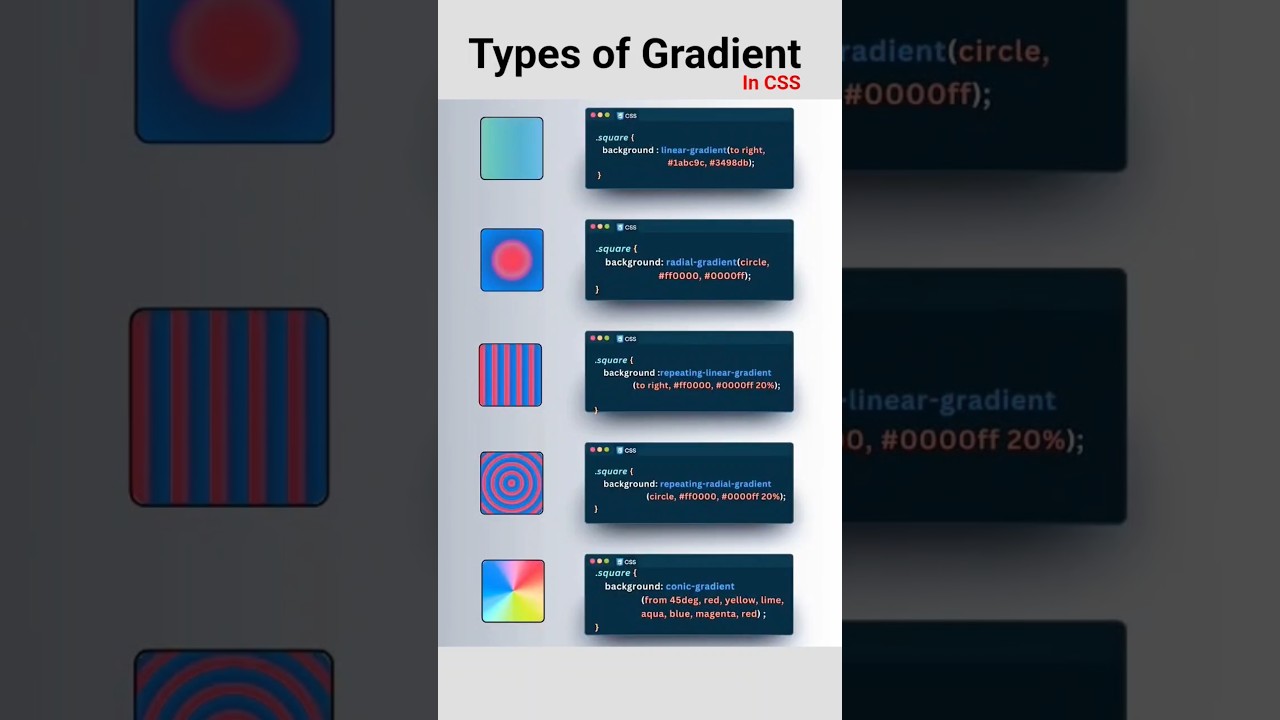Click the "(from 45deg, red, yellow, lime," line
1280x720 pixels.
pyautogui.click(x=713, y=600)
